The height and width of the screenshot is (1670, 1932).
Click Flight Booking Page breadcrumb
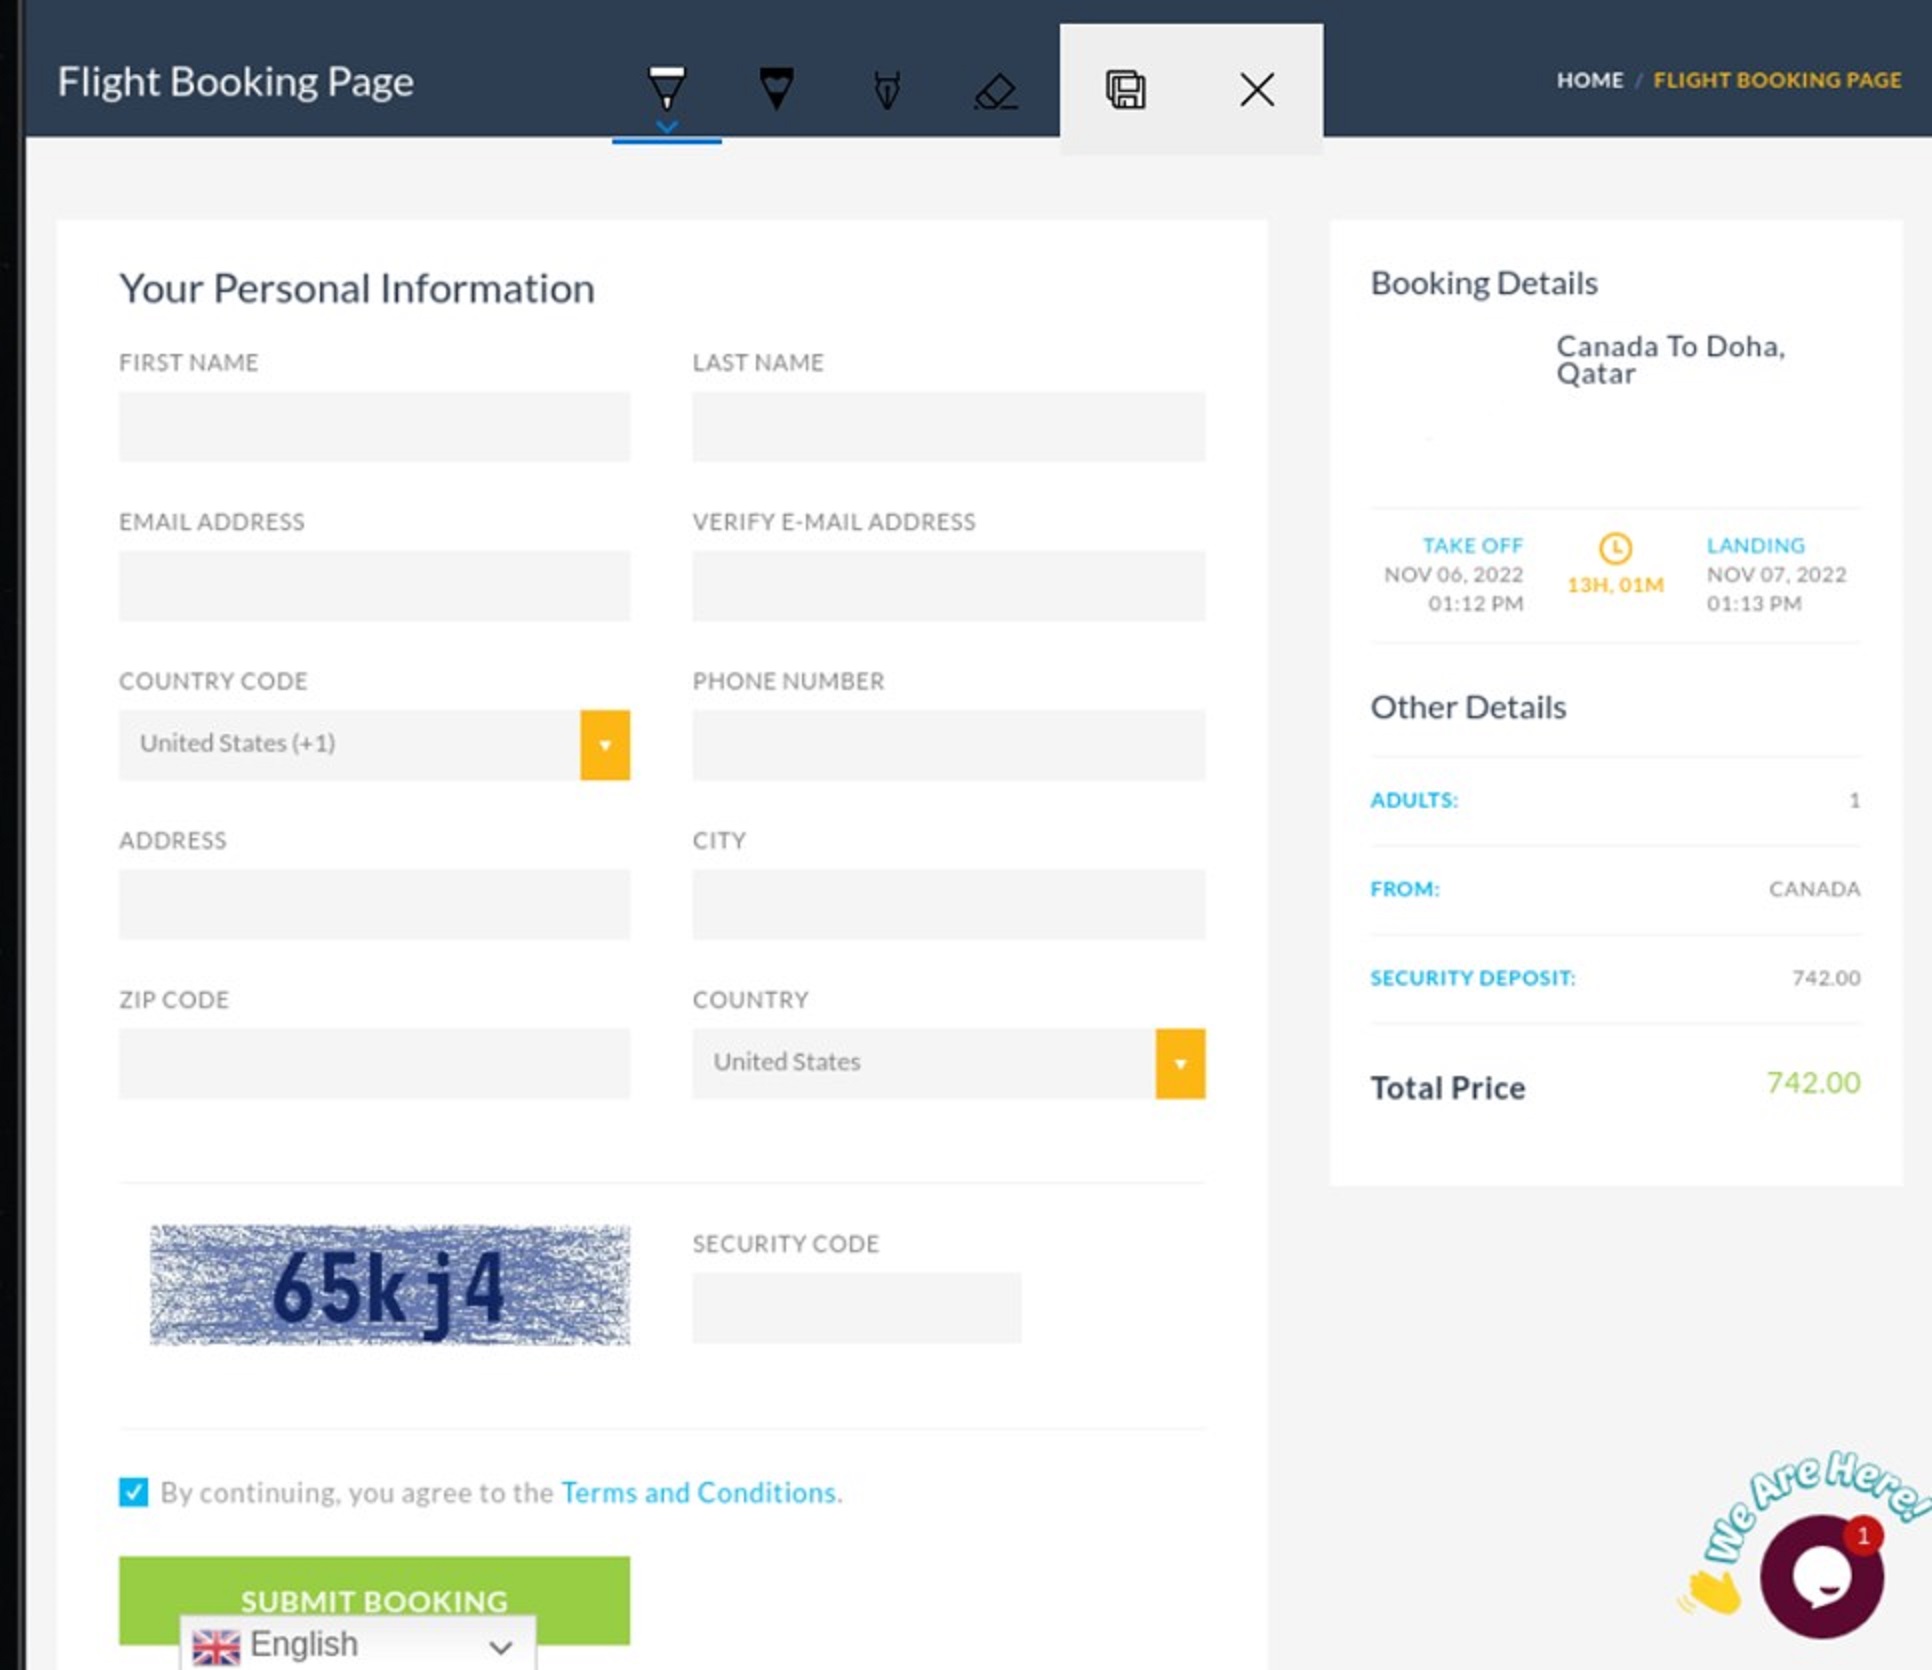pos(1776,80)
